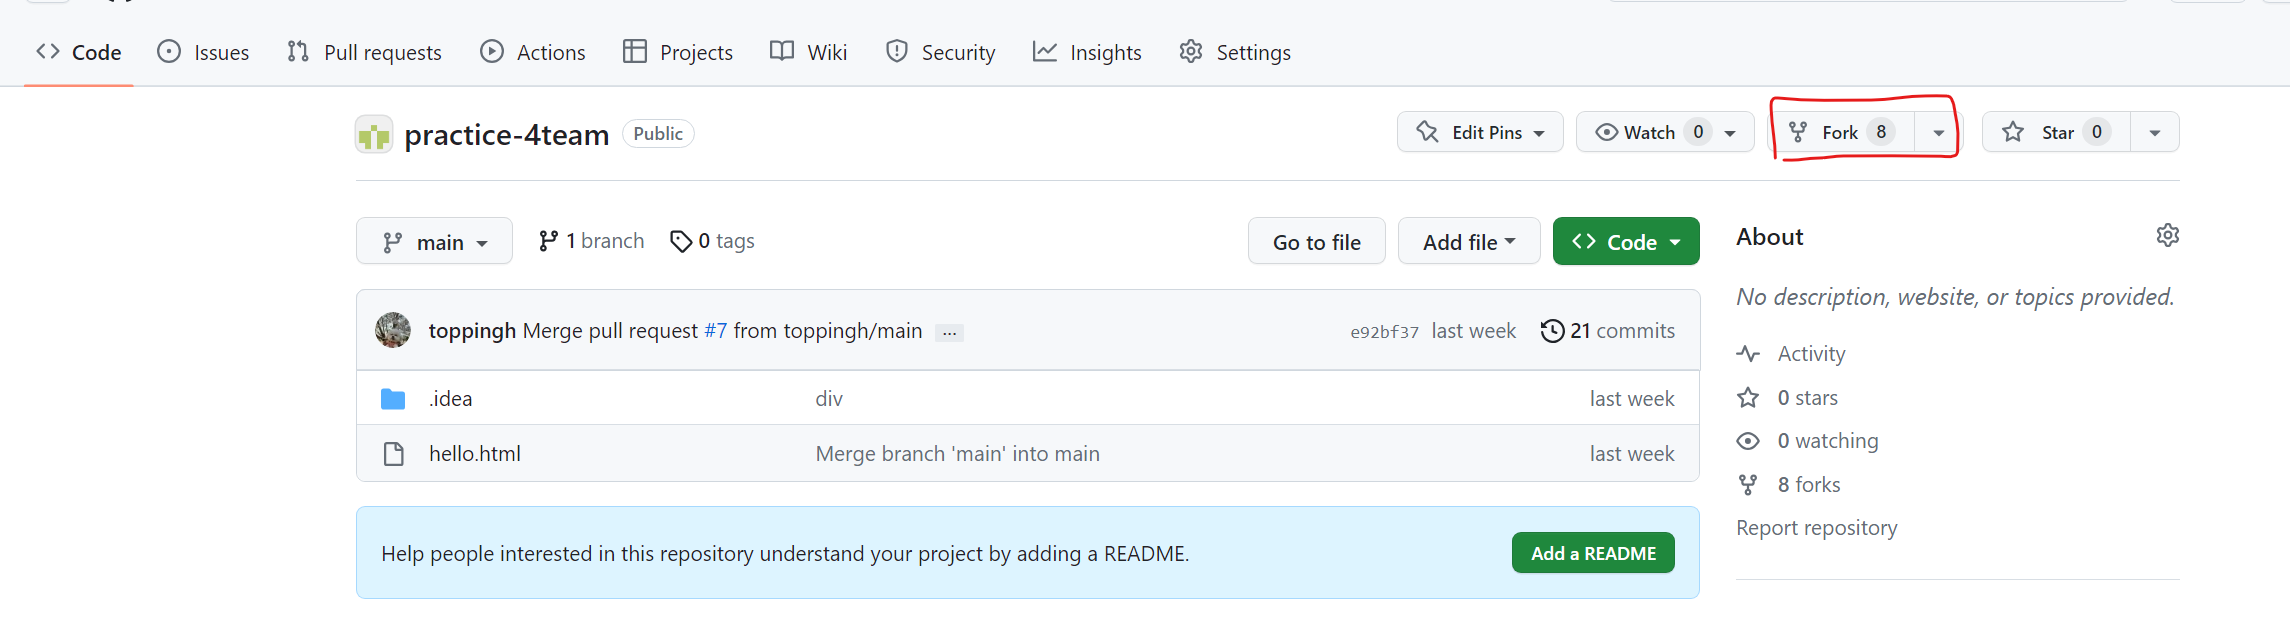Viewport: 2290px width, 618px height.
Task: View the Insights tab
Action: click(x=1087, y=52)
